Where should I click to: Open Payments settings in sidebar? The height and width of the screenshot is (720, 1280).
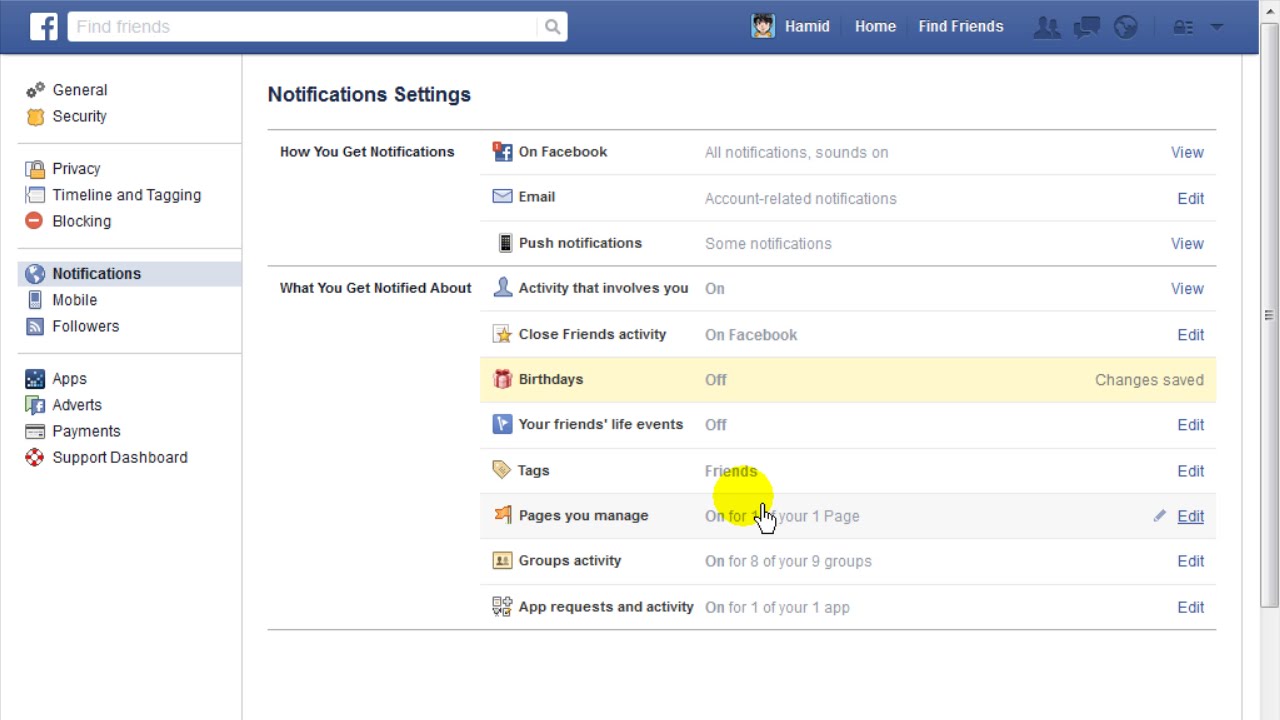86,431
